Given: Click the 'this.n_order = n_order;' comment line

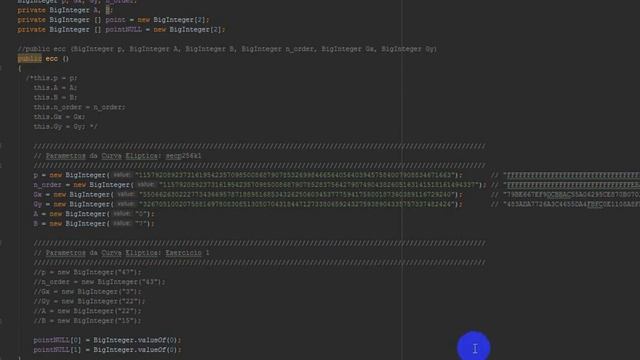Looking at the screenshot, I should [x=80, y=107].
